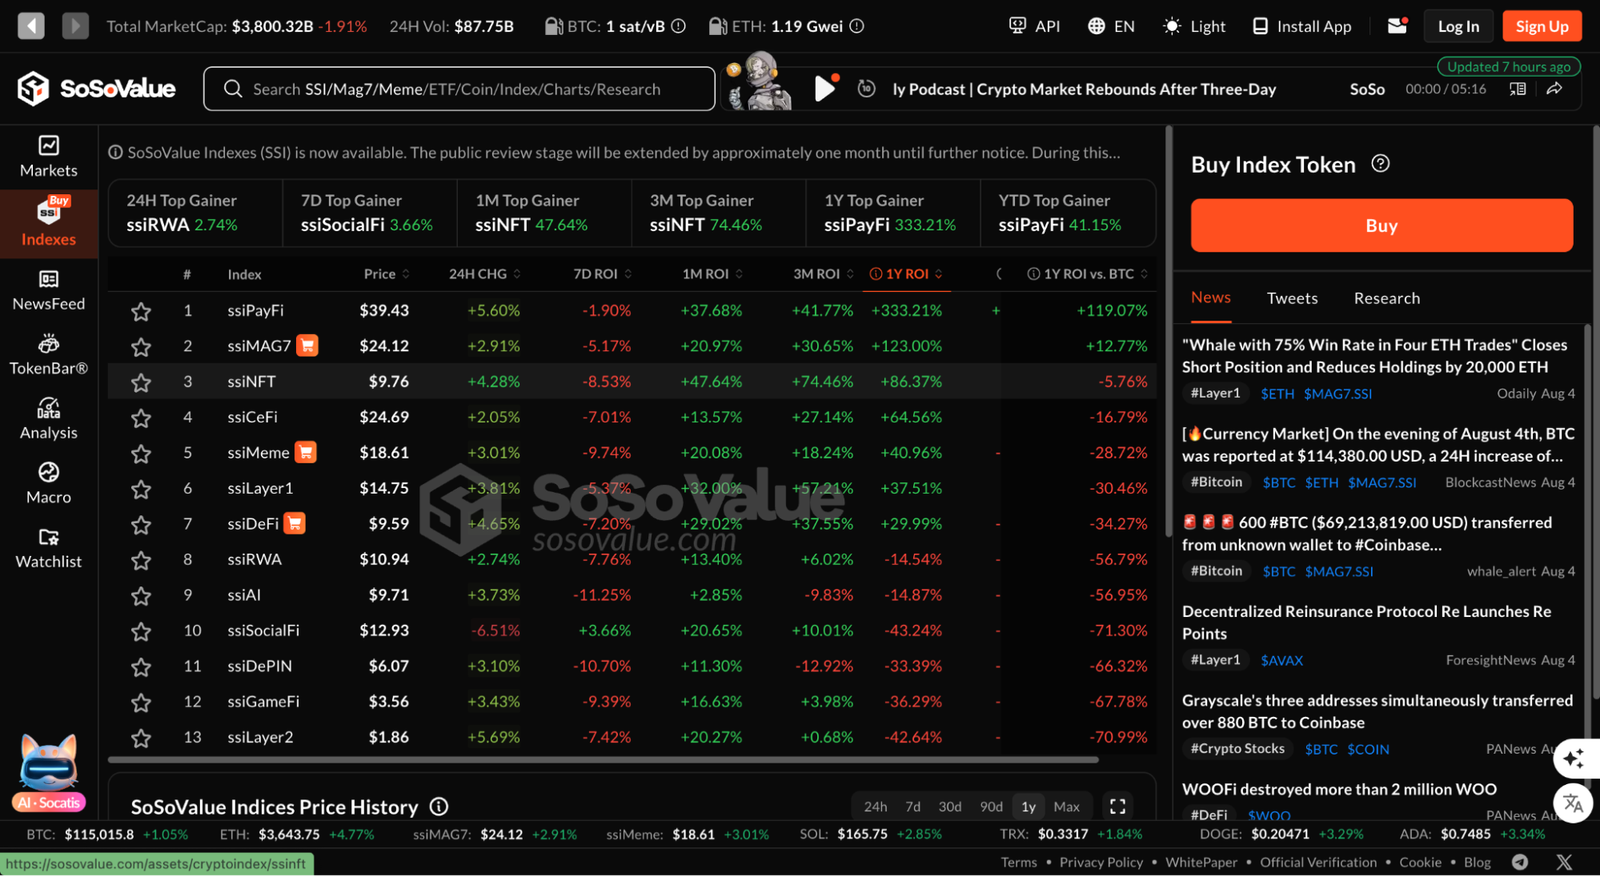Image resolution: width=1600 pixels, height=876 pixels.
Task: Open the WhitePaper footer link
Action: 1201,862
